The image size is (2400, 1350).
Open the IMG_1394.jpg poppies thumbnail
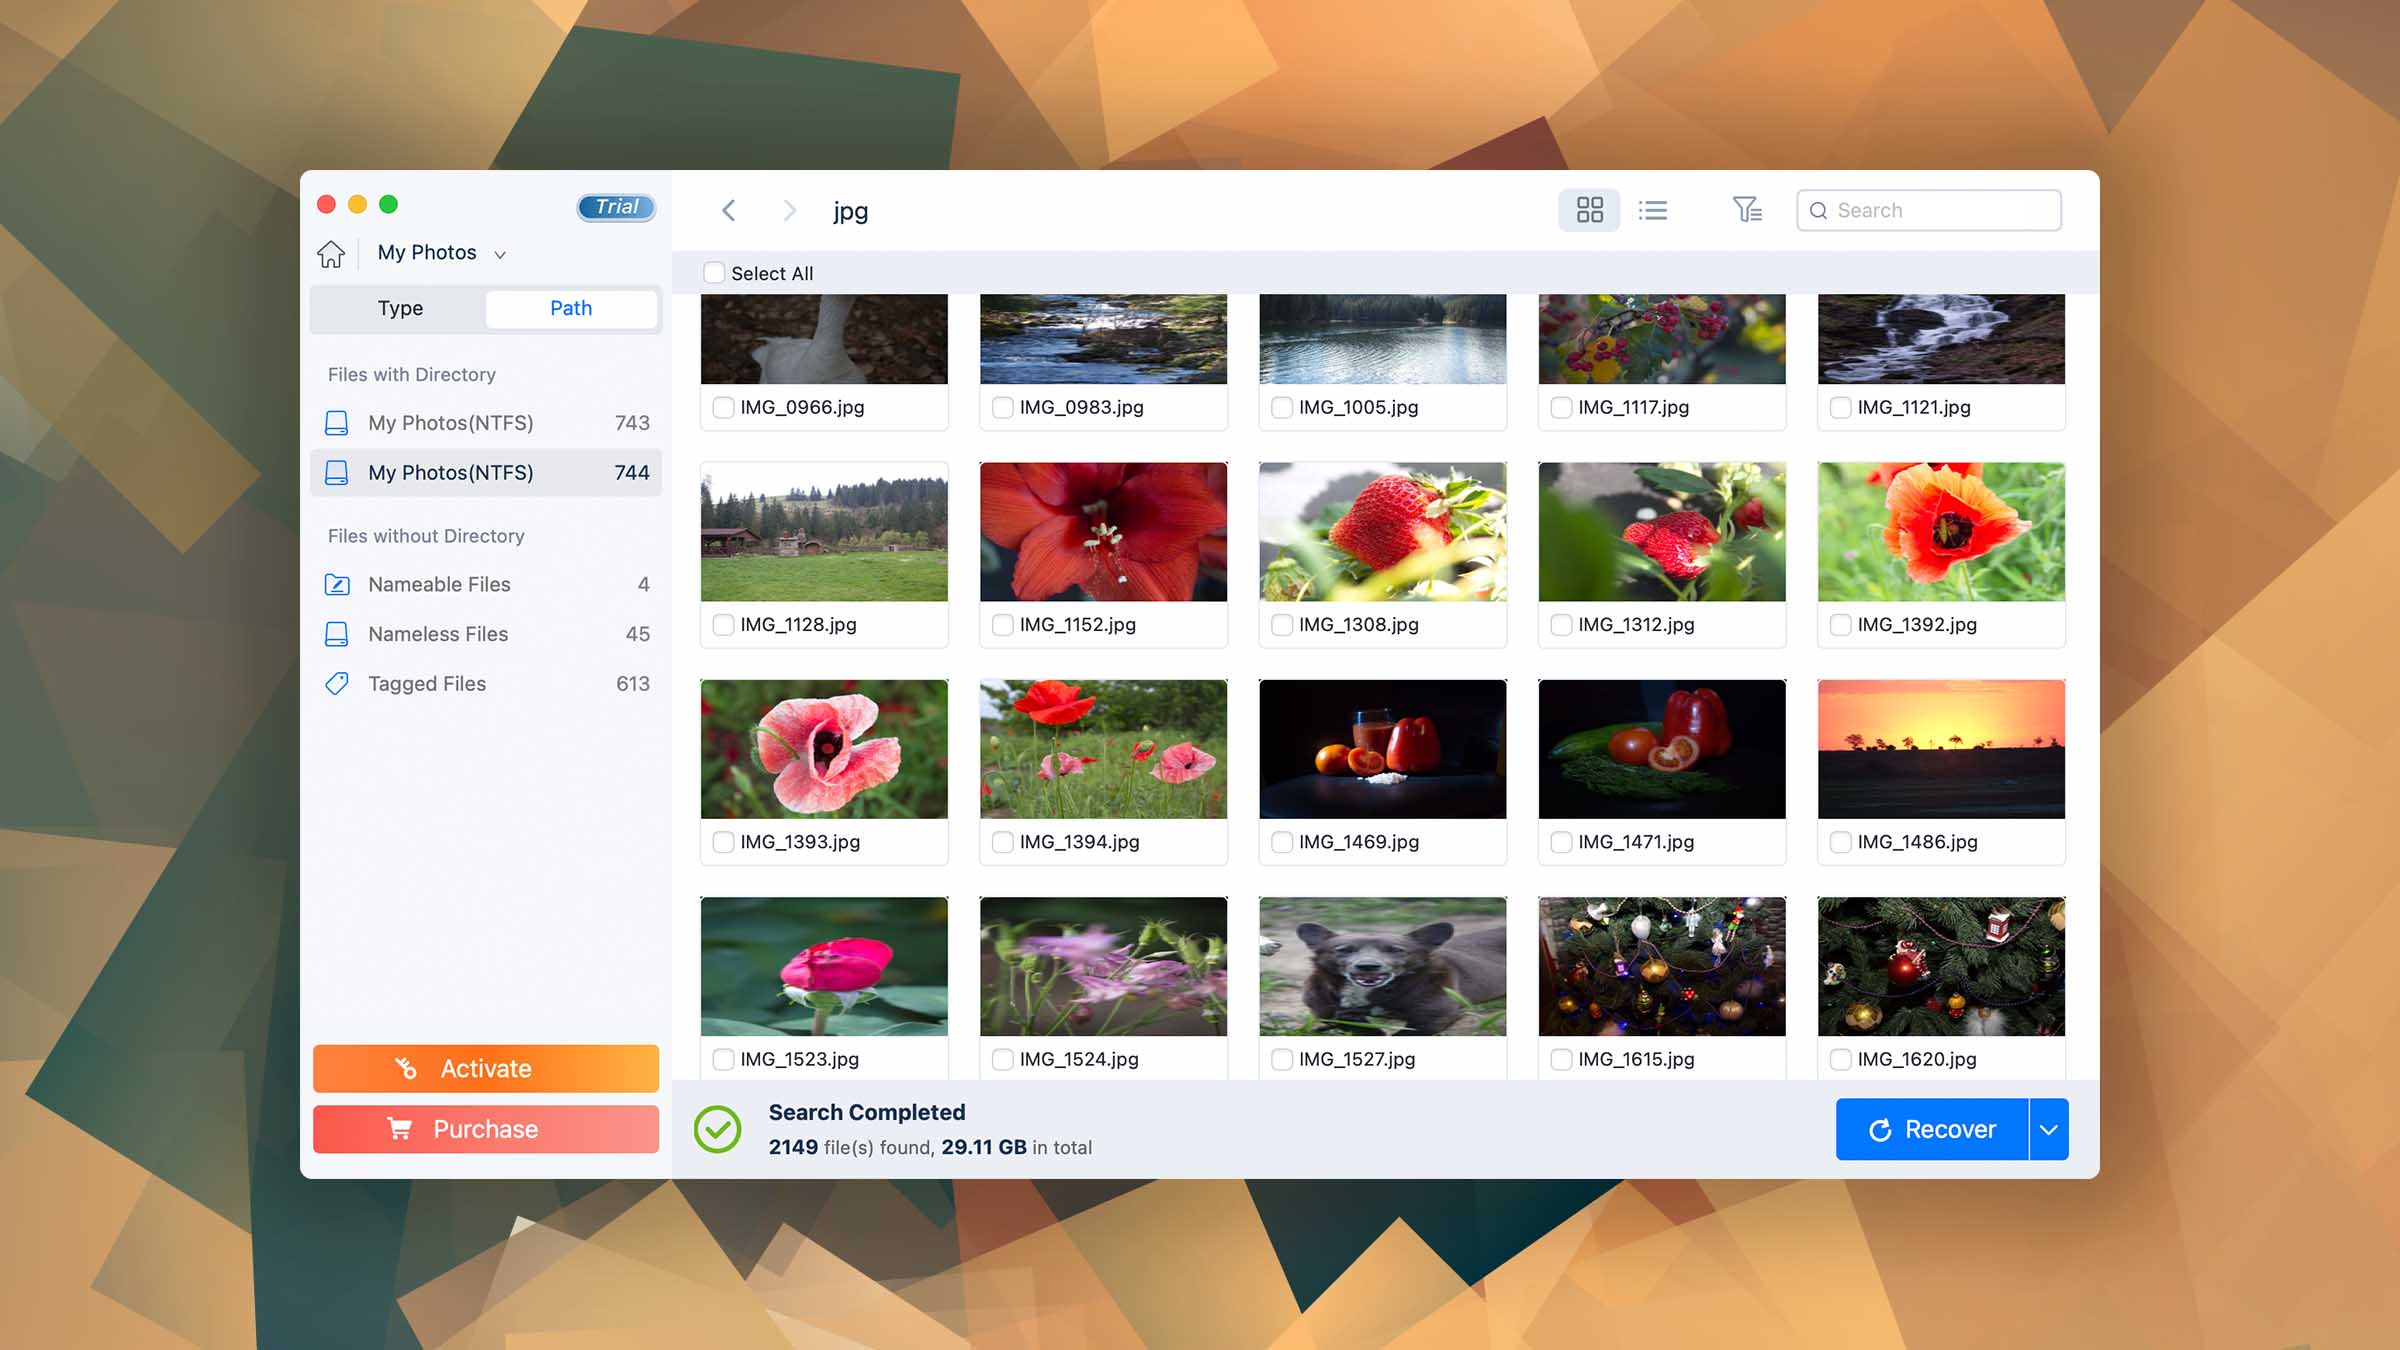click(x=1103, y=749)
